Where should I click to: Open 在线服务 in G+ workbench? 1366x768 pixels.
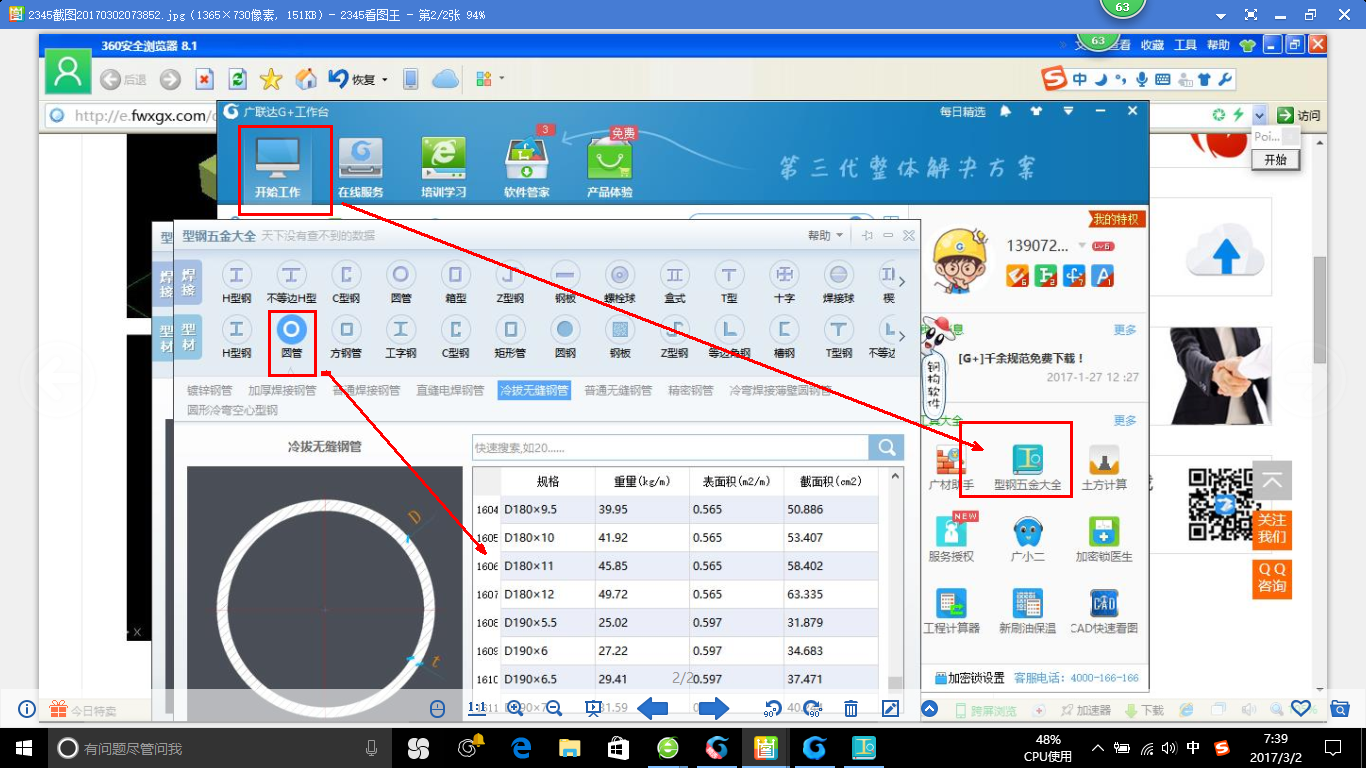point(360,165)
